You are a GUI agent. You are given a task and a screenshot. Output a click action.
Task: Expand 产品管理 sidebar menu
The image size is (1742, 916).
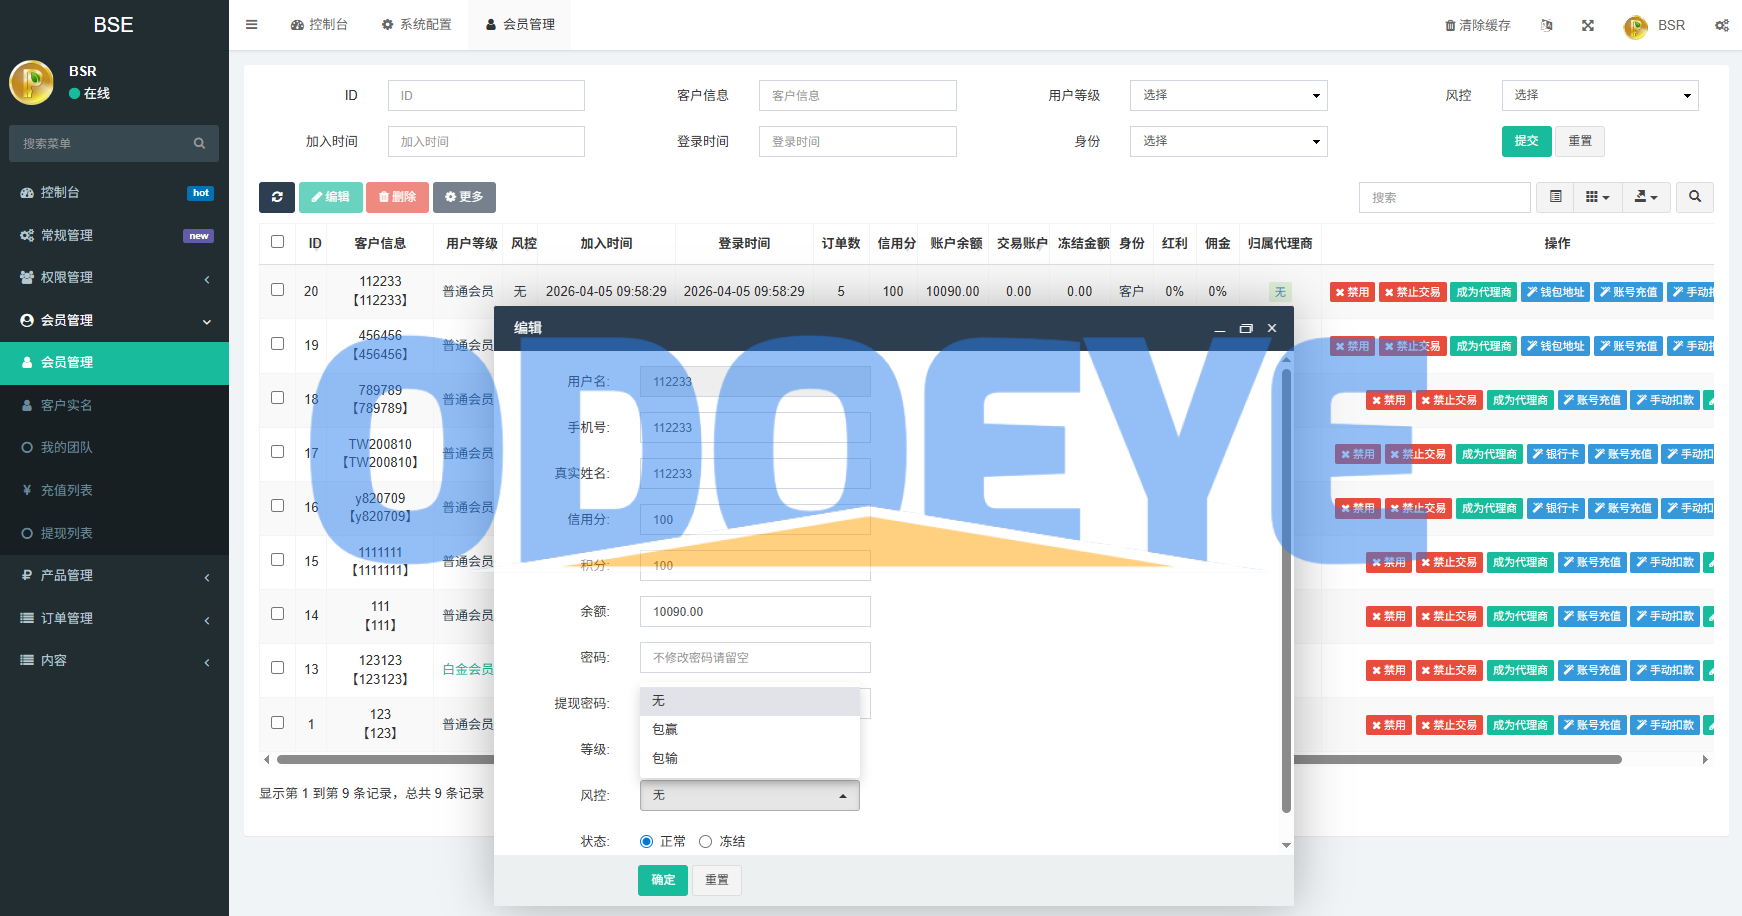[x=114, y=575]
